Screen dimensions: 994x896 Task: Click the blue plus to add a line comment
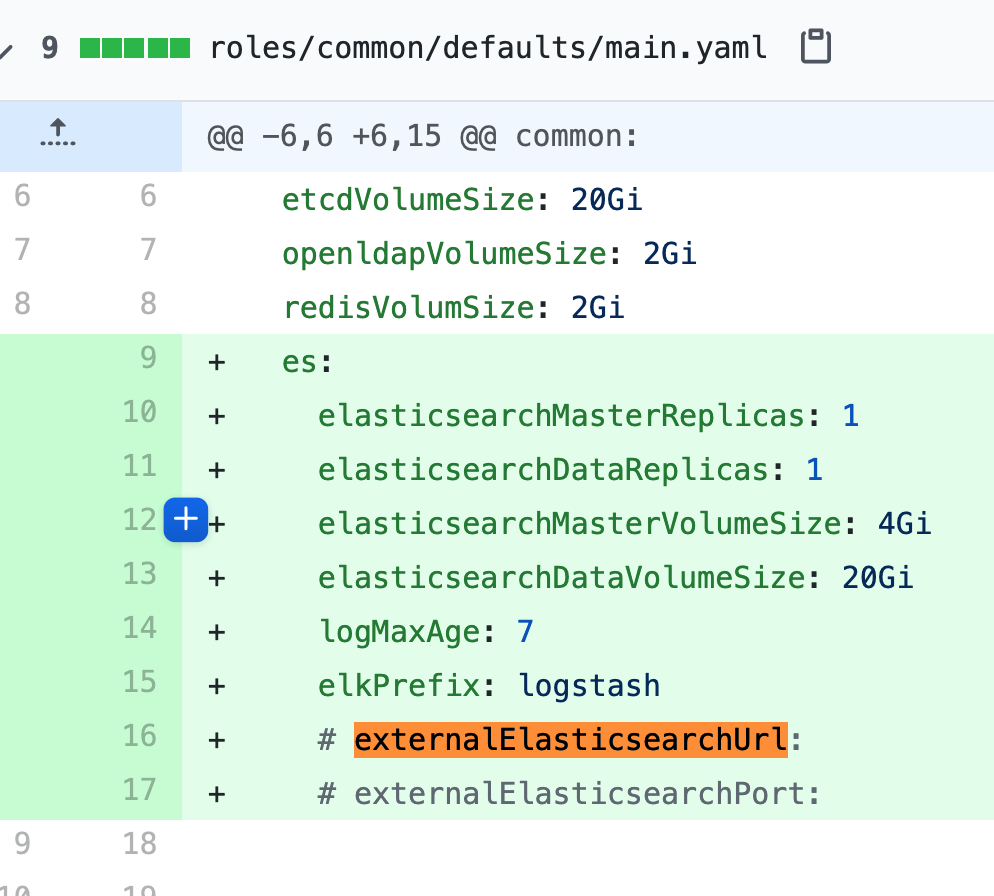(185, 520)
